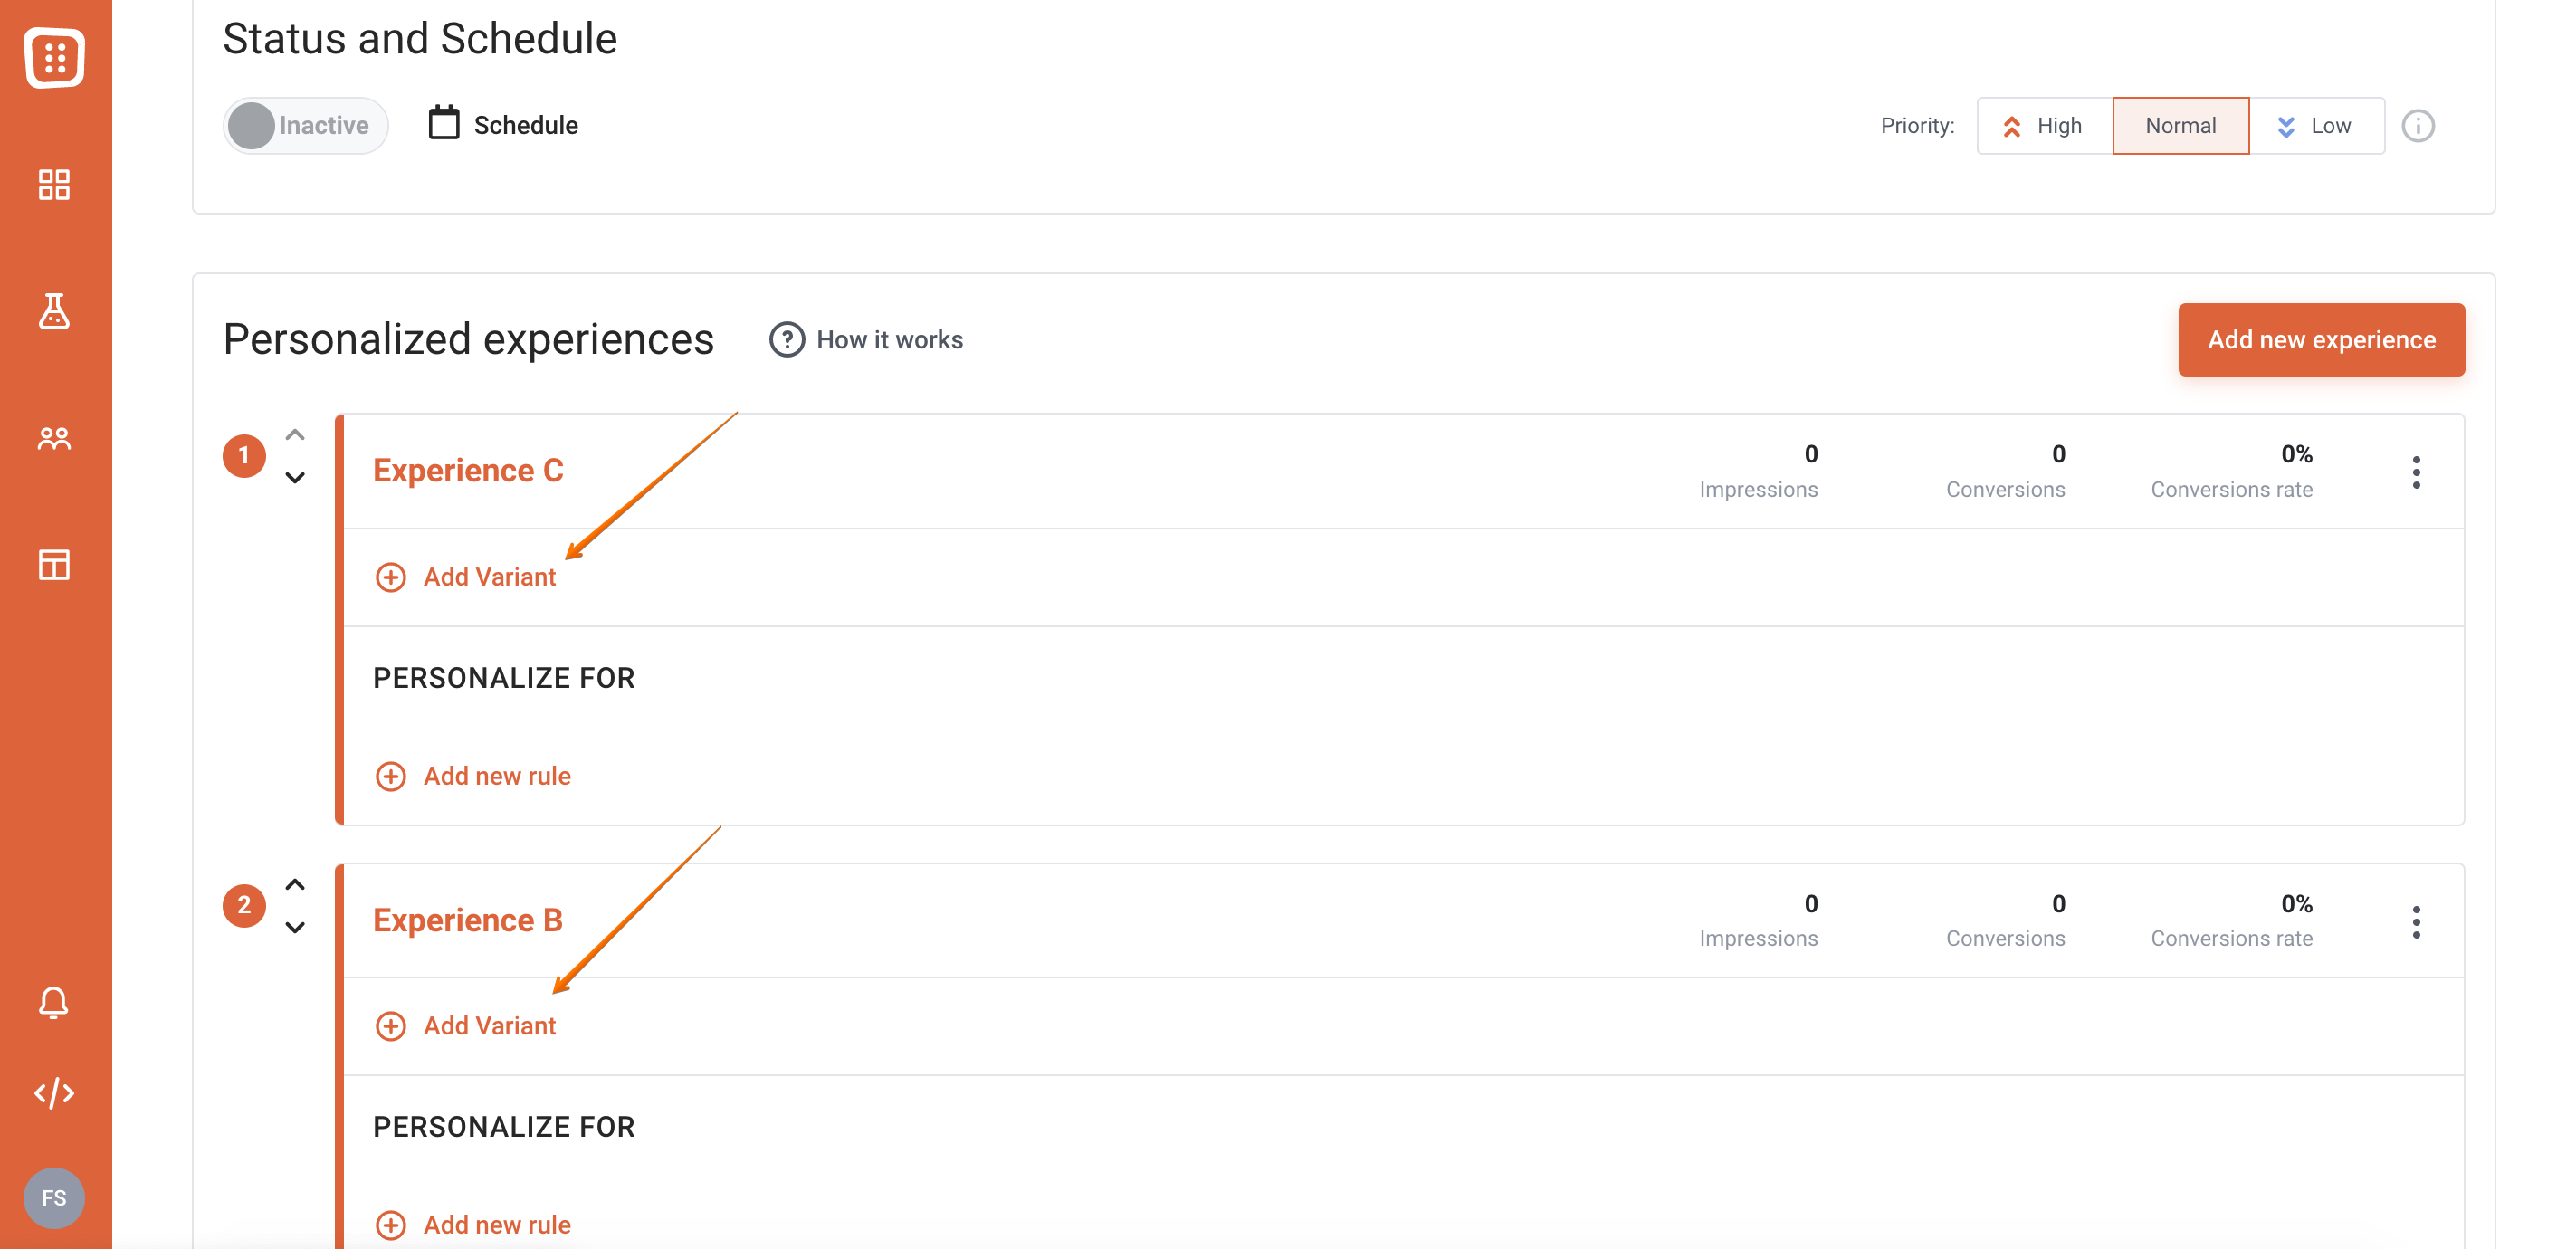Open the experiments flask icon in sidebar

point(54,311)
